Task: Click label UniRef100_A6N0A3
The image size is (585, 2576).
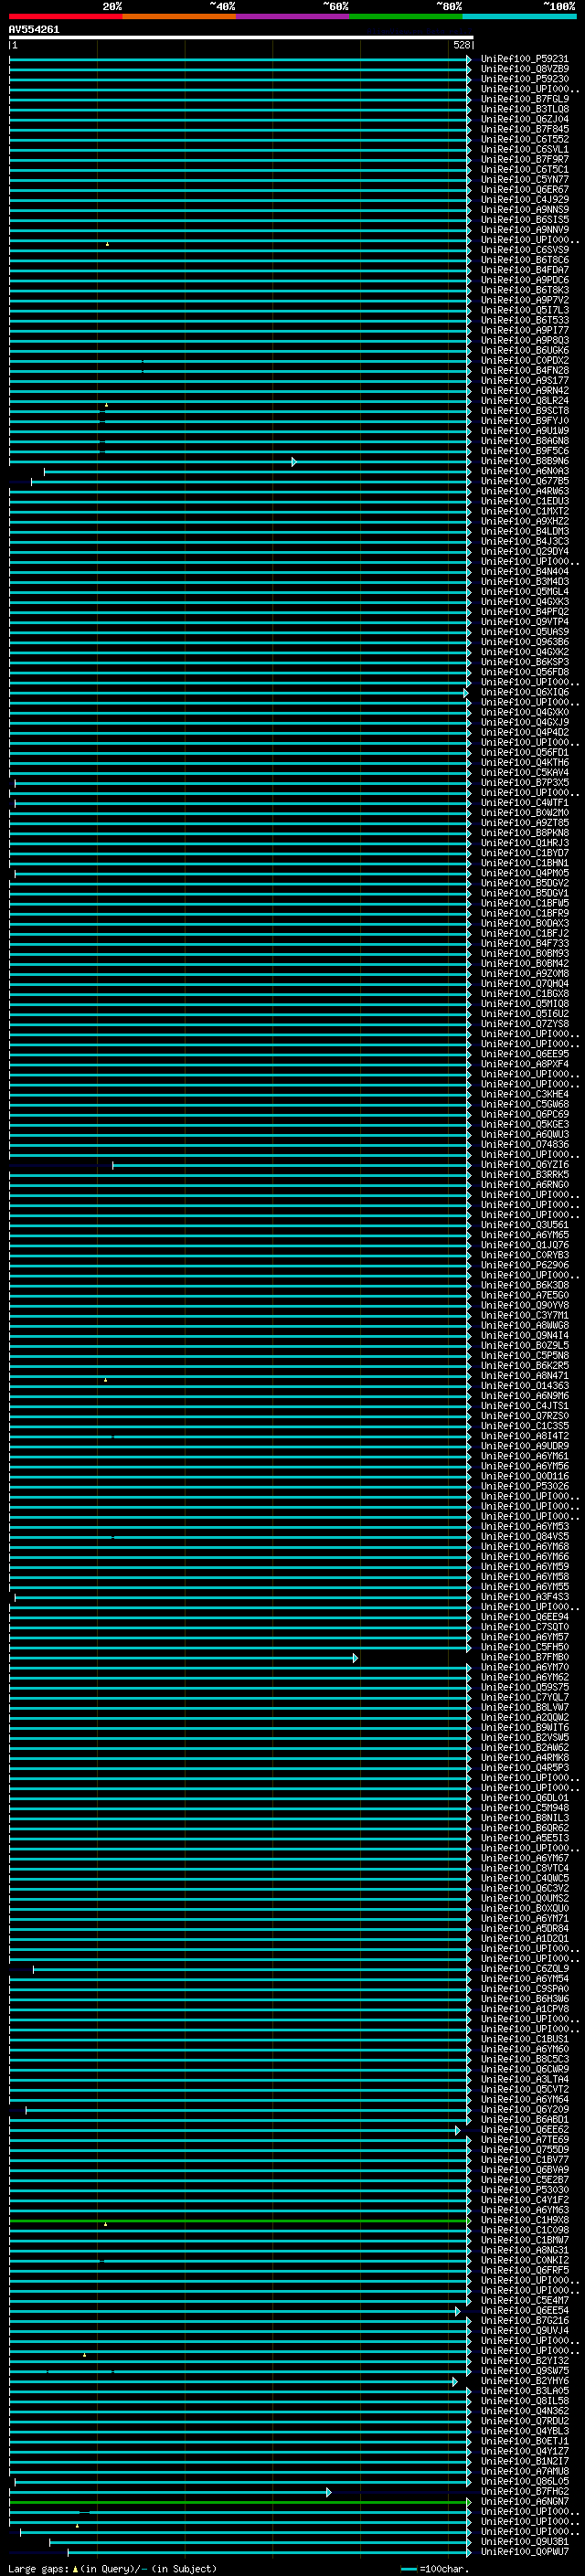Action: pos(524,471)
